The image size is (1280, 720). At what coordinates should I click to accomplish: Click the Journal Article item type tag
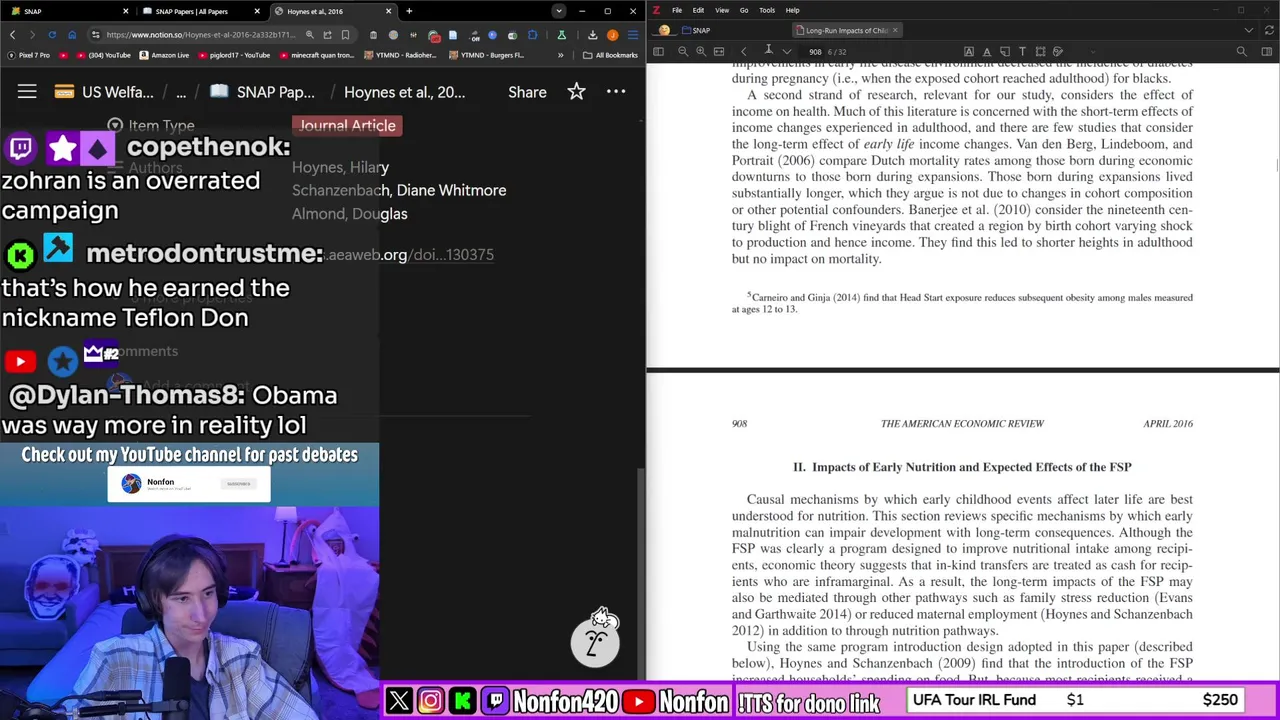347,125
